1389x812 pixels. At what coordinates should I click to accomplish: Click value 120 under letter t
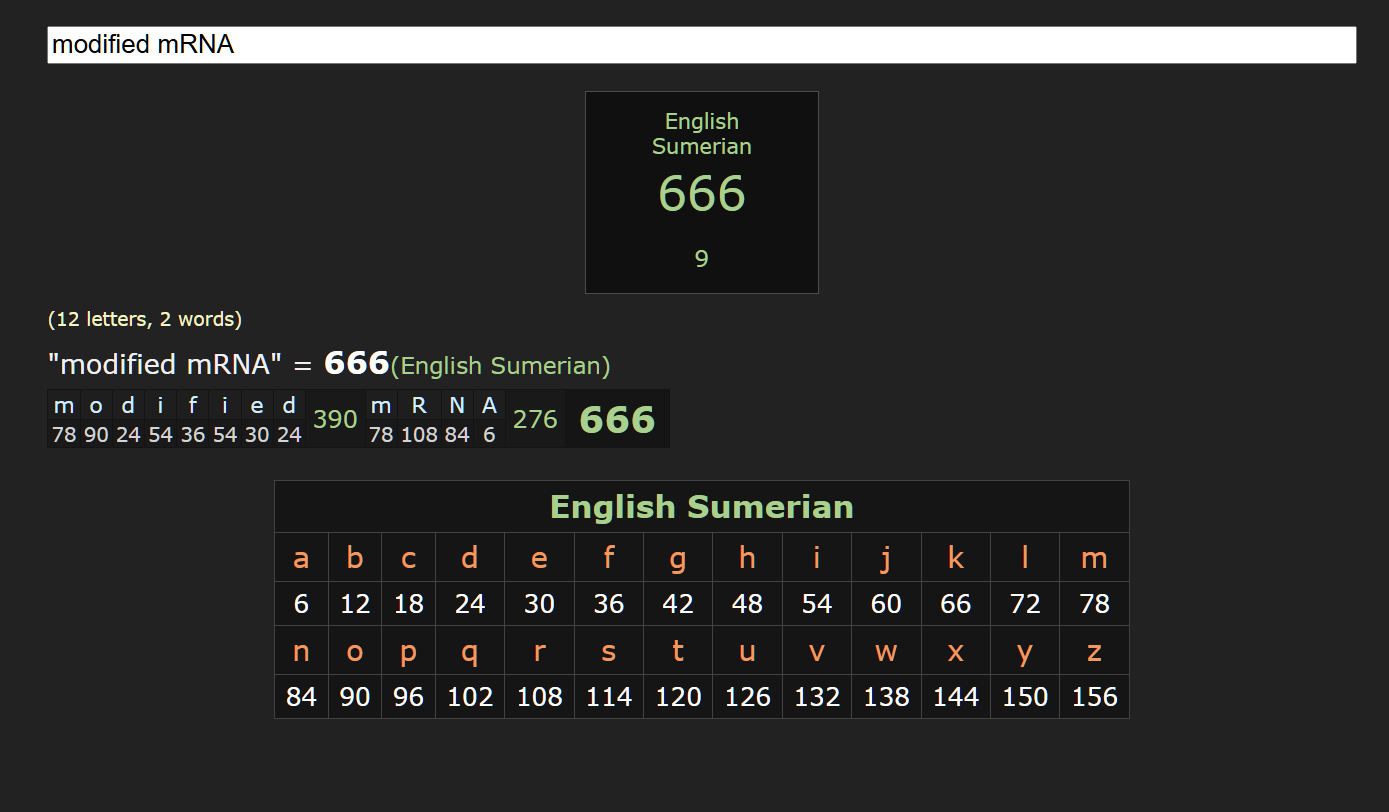(678, 697)
